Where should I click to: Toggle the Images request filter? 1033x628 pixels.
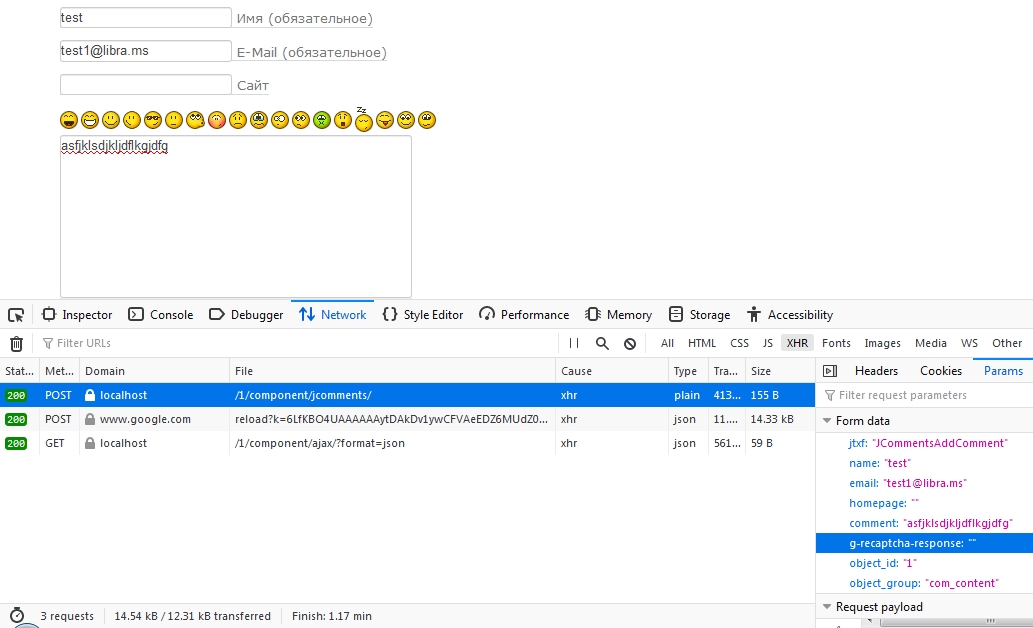click(x=882, y=343)
